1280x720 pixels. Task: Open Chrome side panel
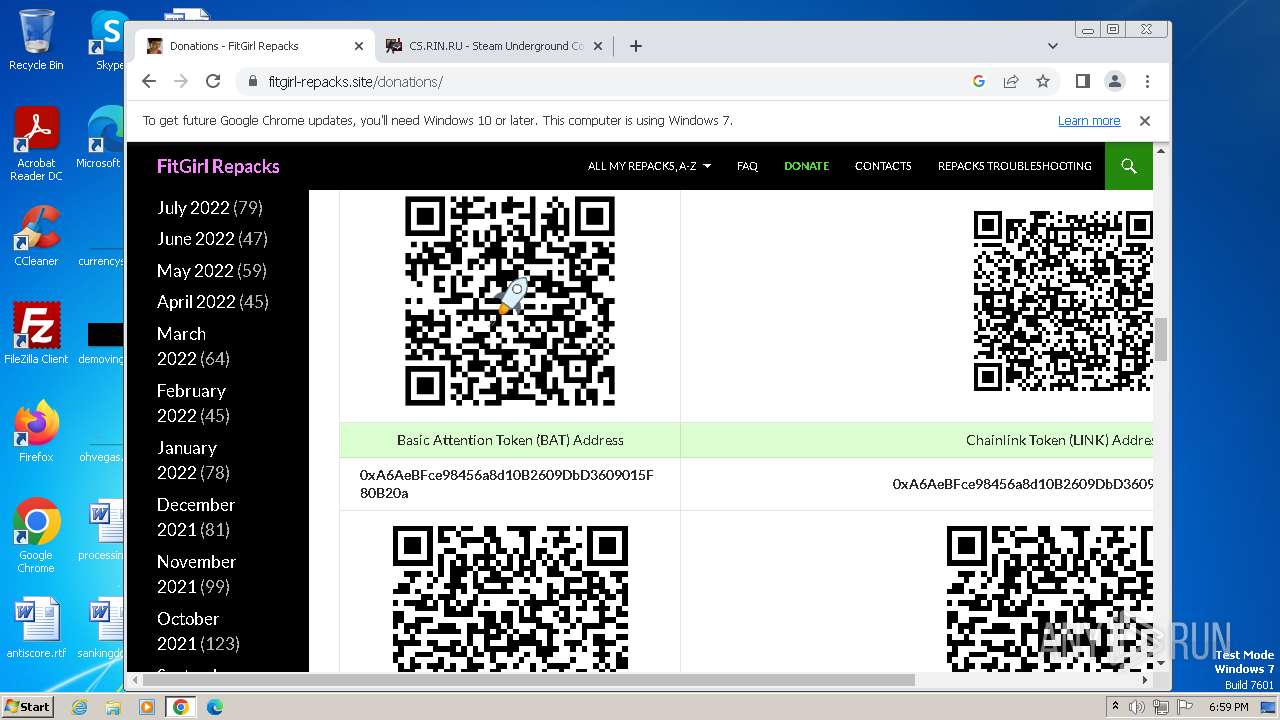pyautogui.click(x=1082, y=81)
